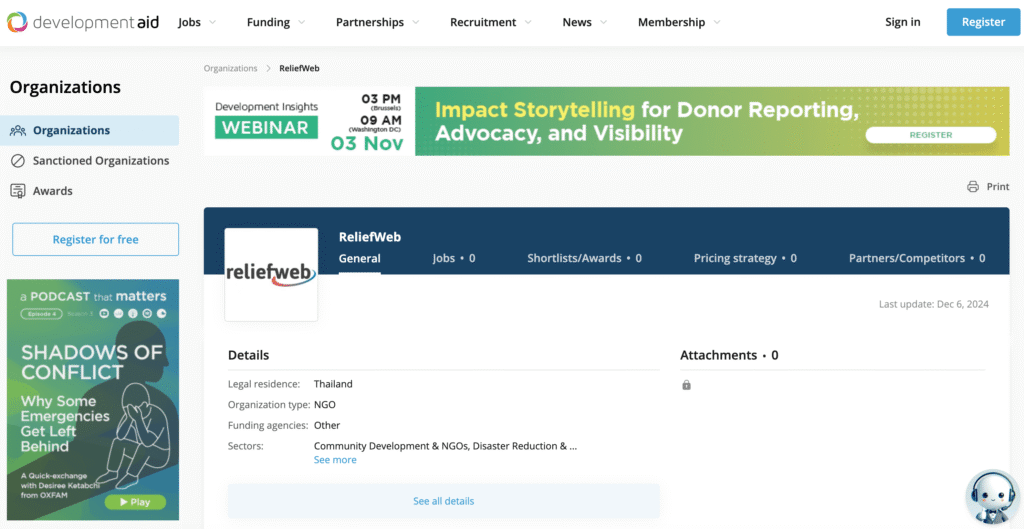Expand sectors with See more link
Image resolution: width=1024 pixels, height=529 pixels.
[335, 460]
